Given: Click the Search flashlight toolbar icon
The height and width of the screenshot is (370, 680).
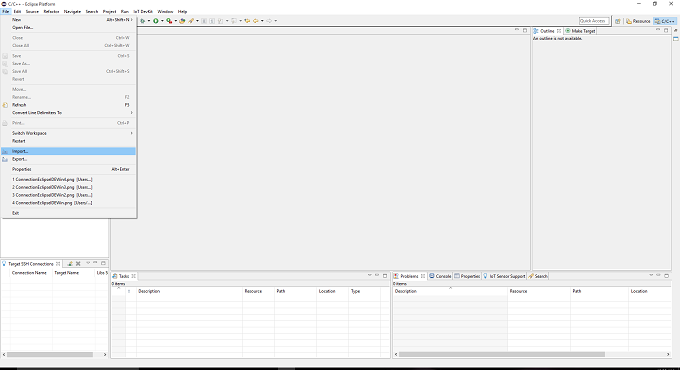Looking at the screenshot, I should 191,21.
